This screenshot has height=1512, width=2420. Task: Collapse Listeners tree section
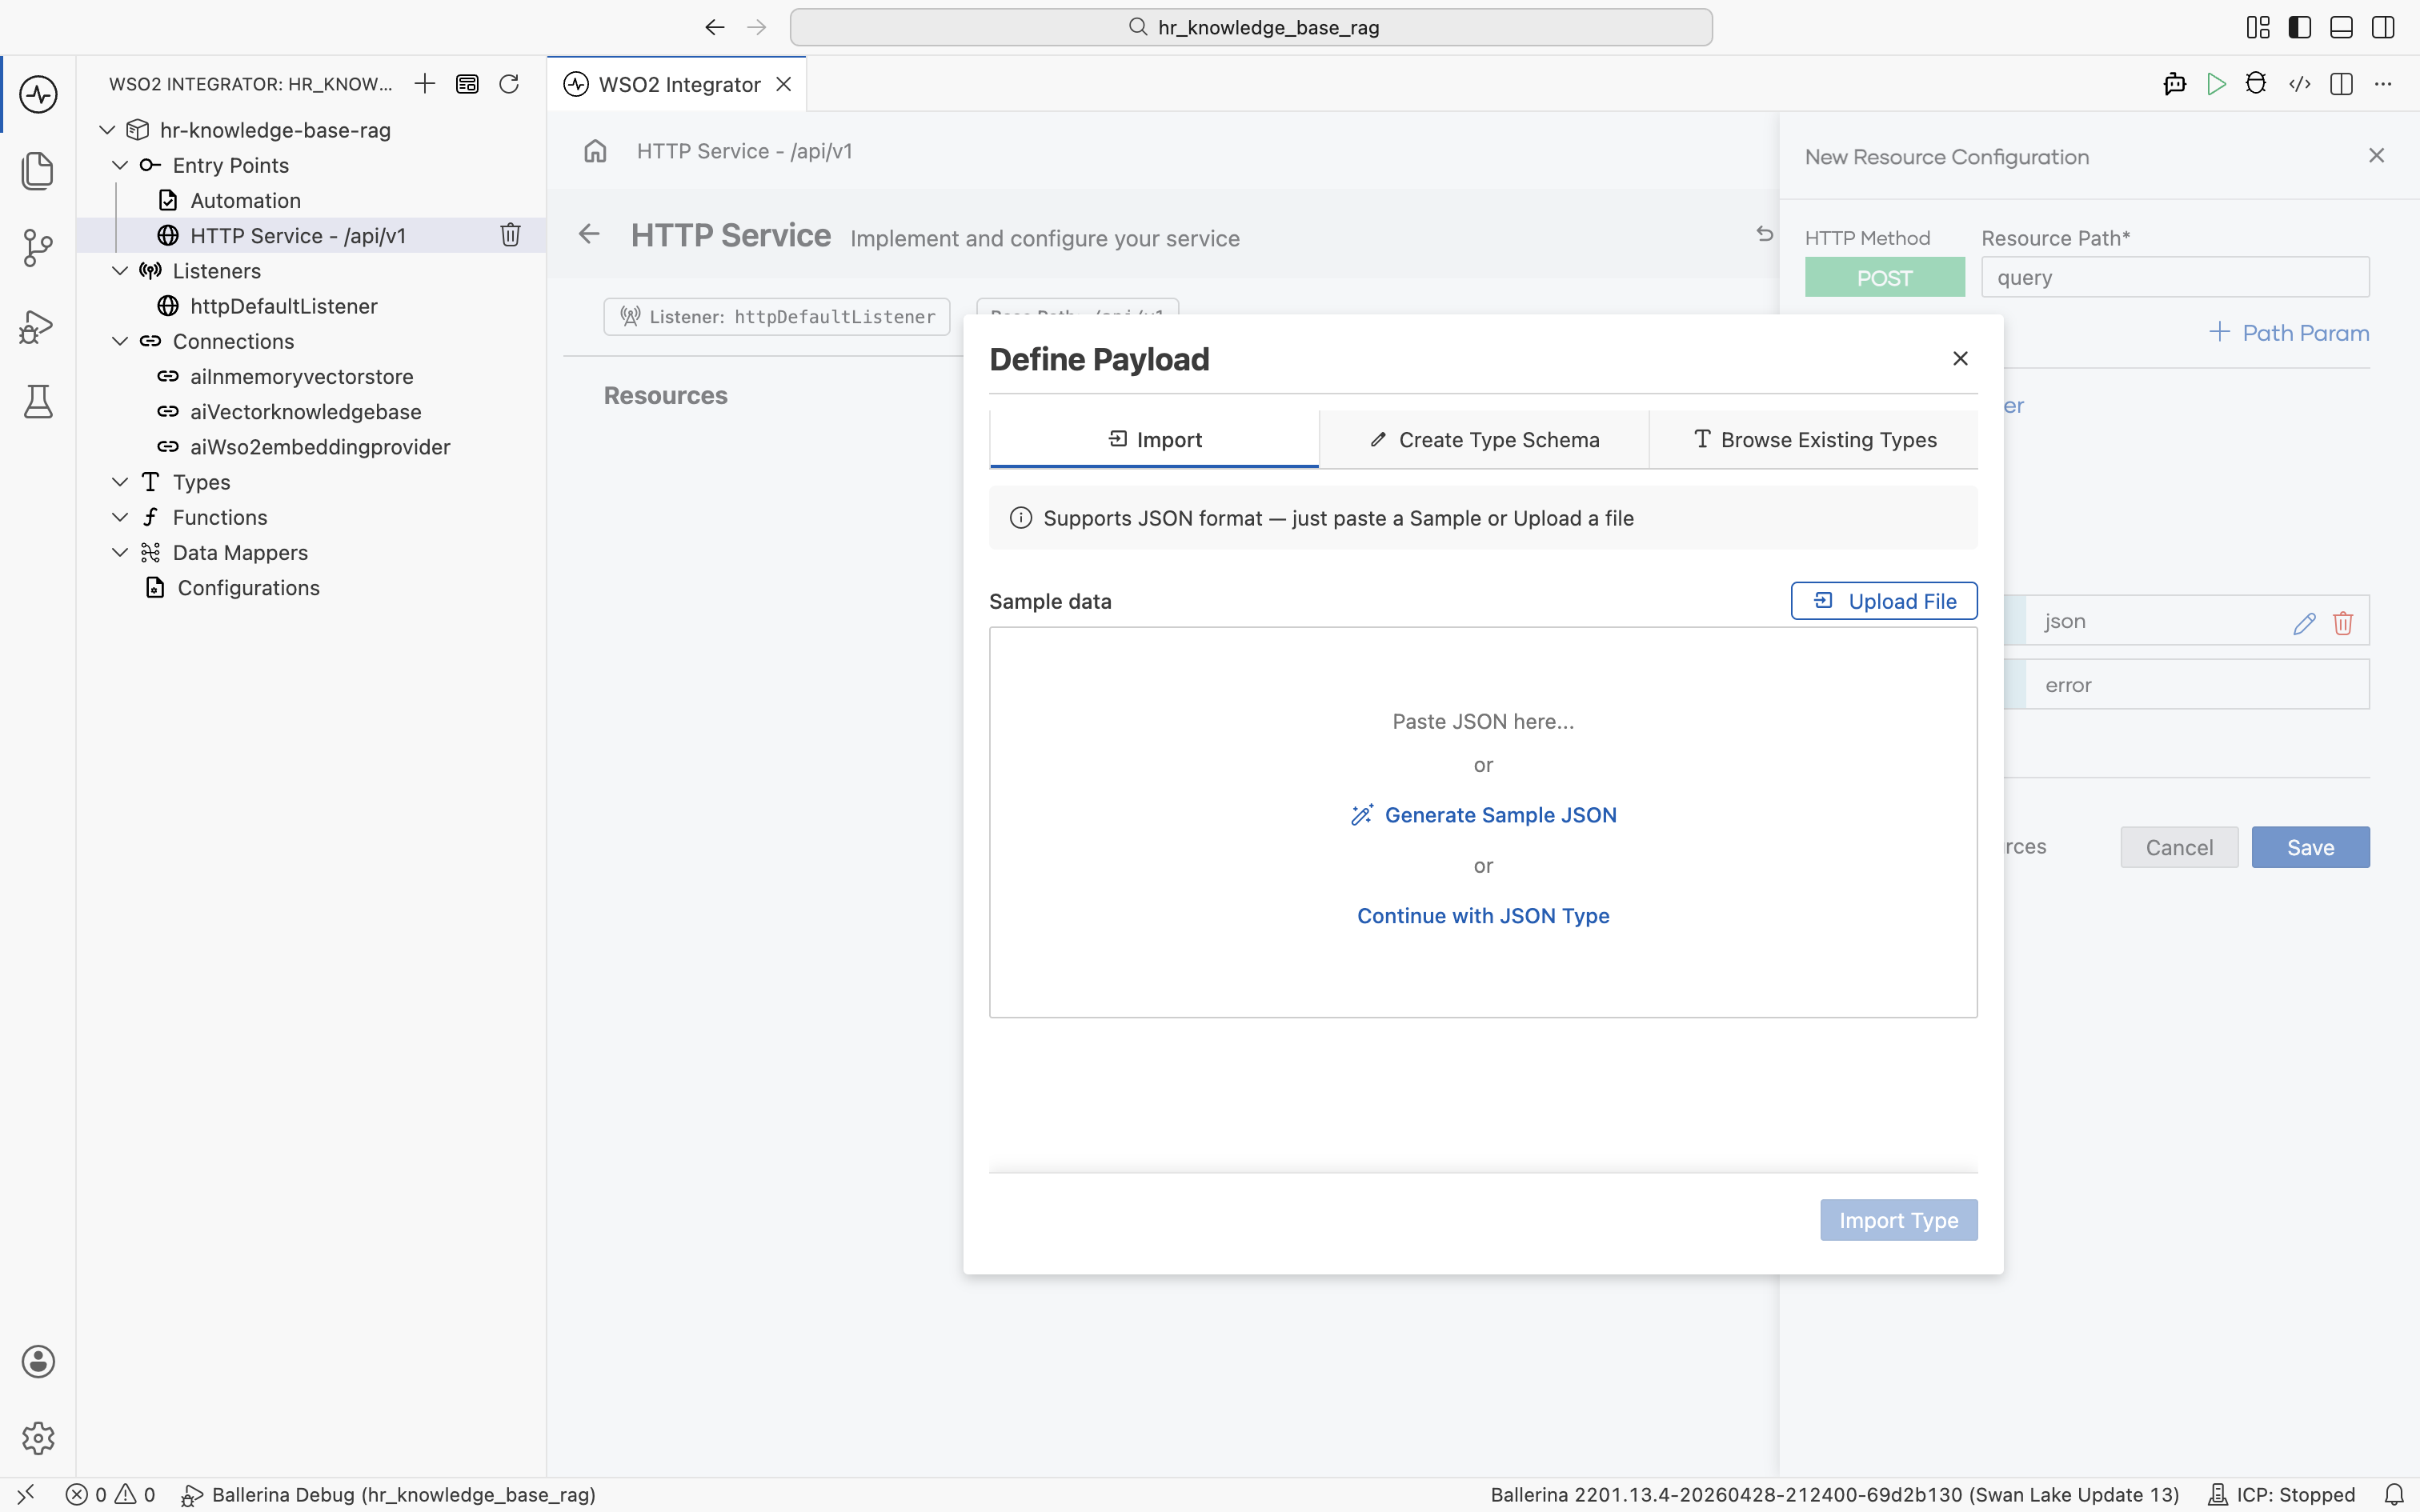coord(120,271)
